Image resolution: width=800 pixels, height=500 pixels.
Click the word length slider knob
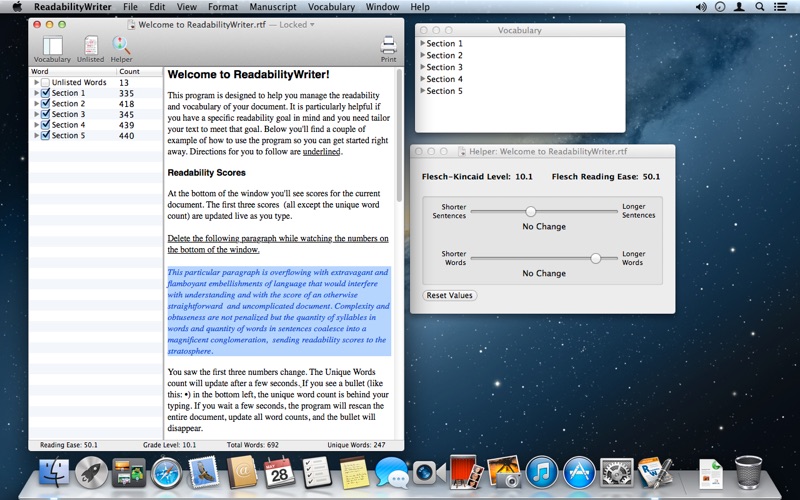coord(595,258)
